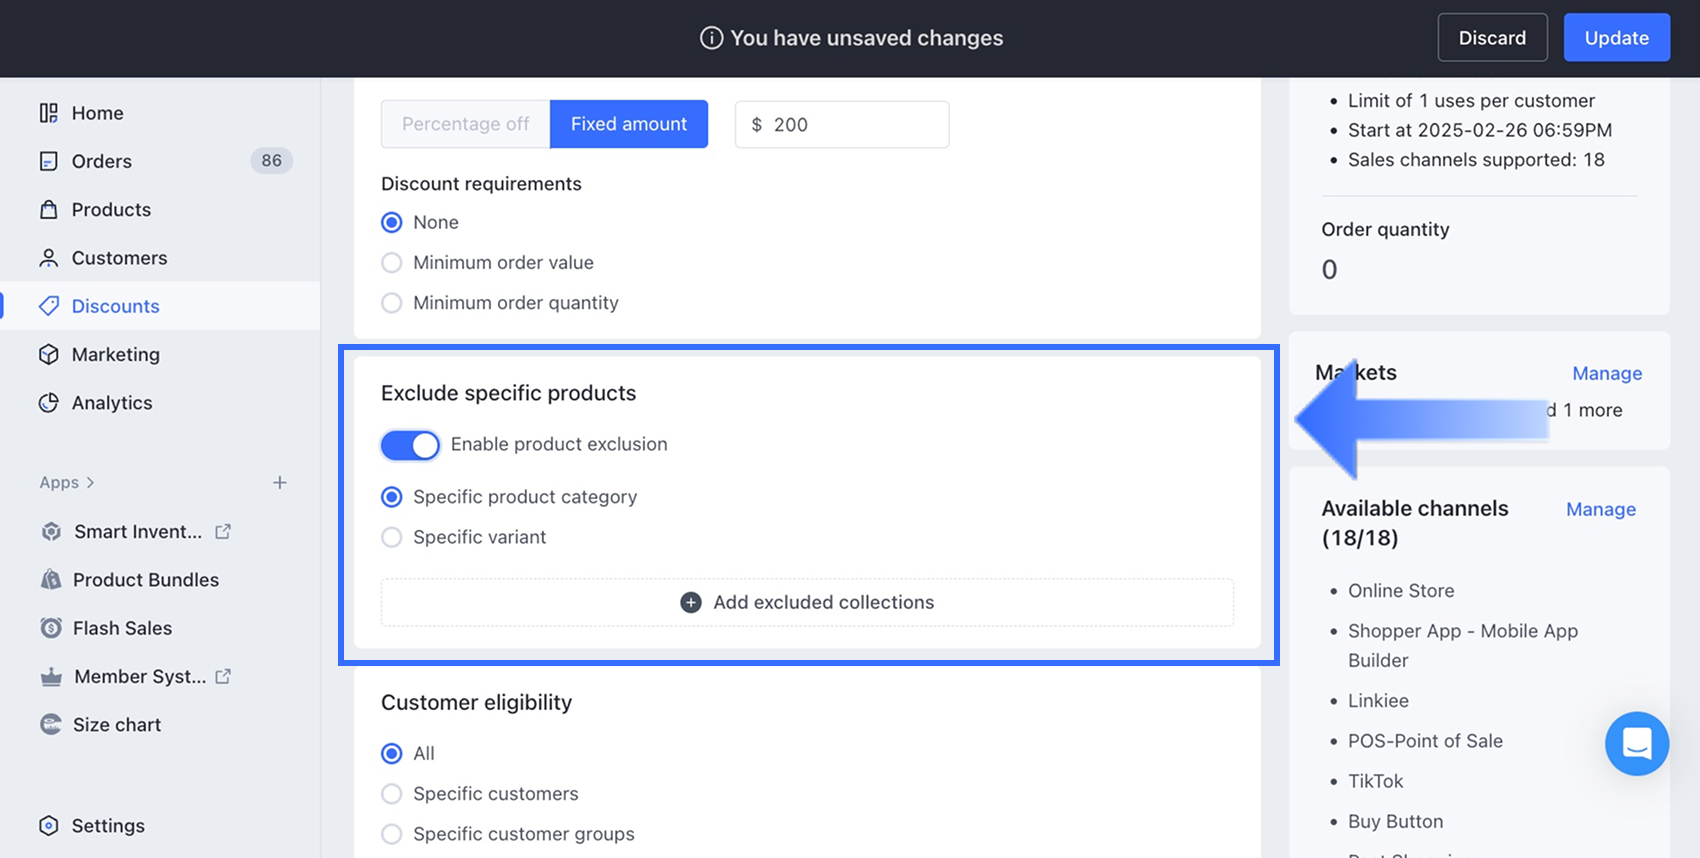
Task: Turn off Enable product exclusion switch
Action: pyautogui.click(x=410, y=445)
